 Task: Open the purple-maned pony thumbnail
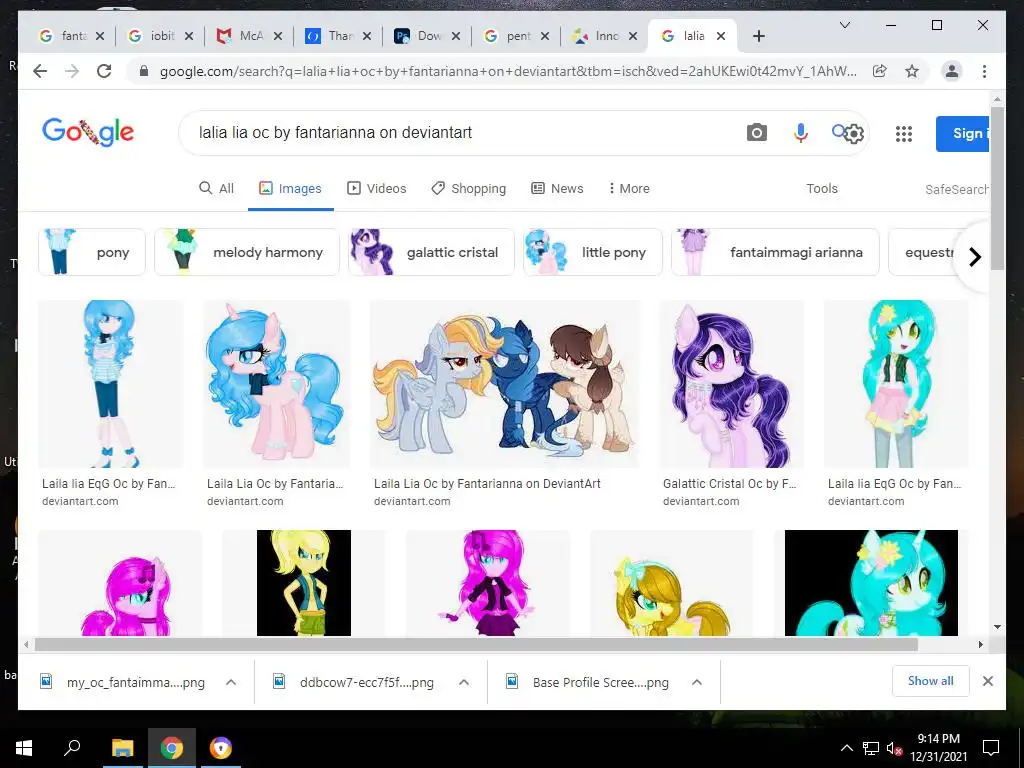731,383
